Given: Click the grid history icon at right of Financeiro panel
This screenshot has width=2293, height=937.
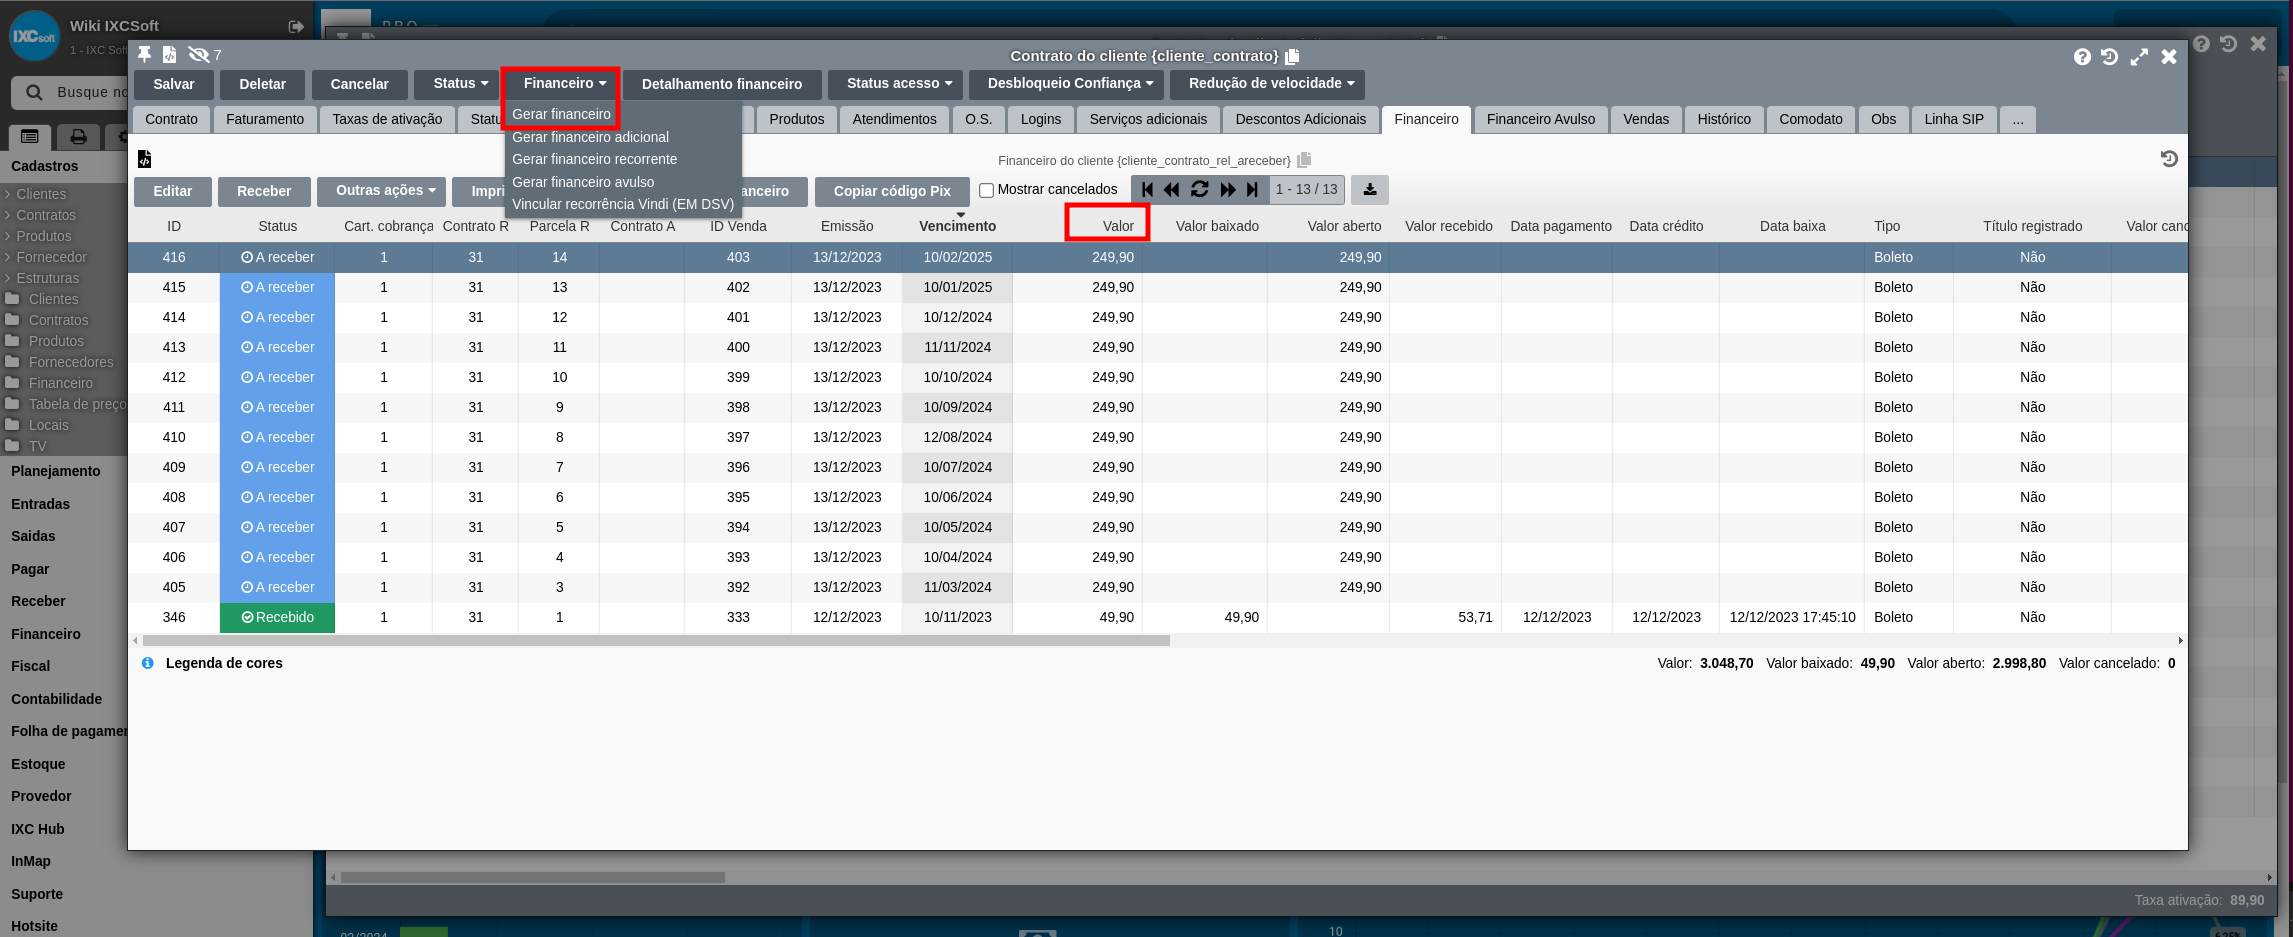Looking at the screenshot, I should [x=2168, y=159].
